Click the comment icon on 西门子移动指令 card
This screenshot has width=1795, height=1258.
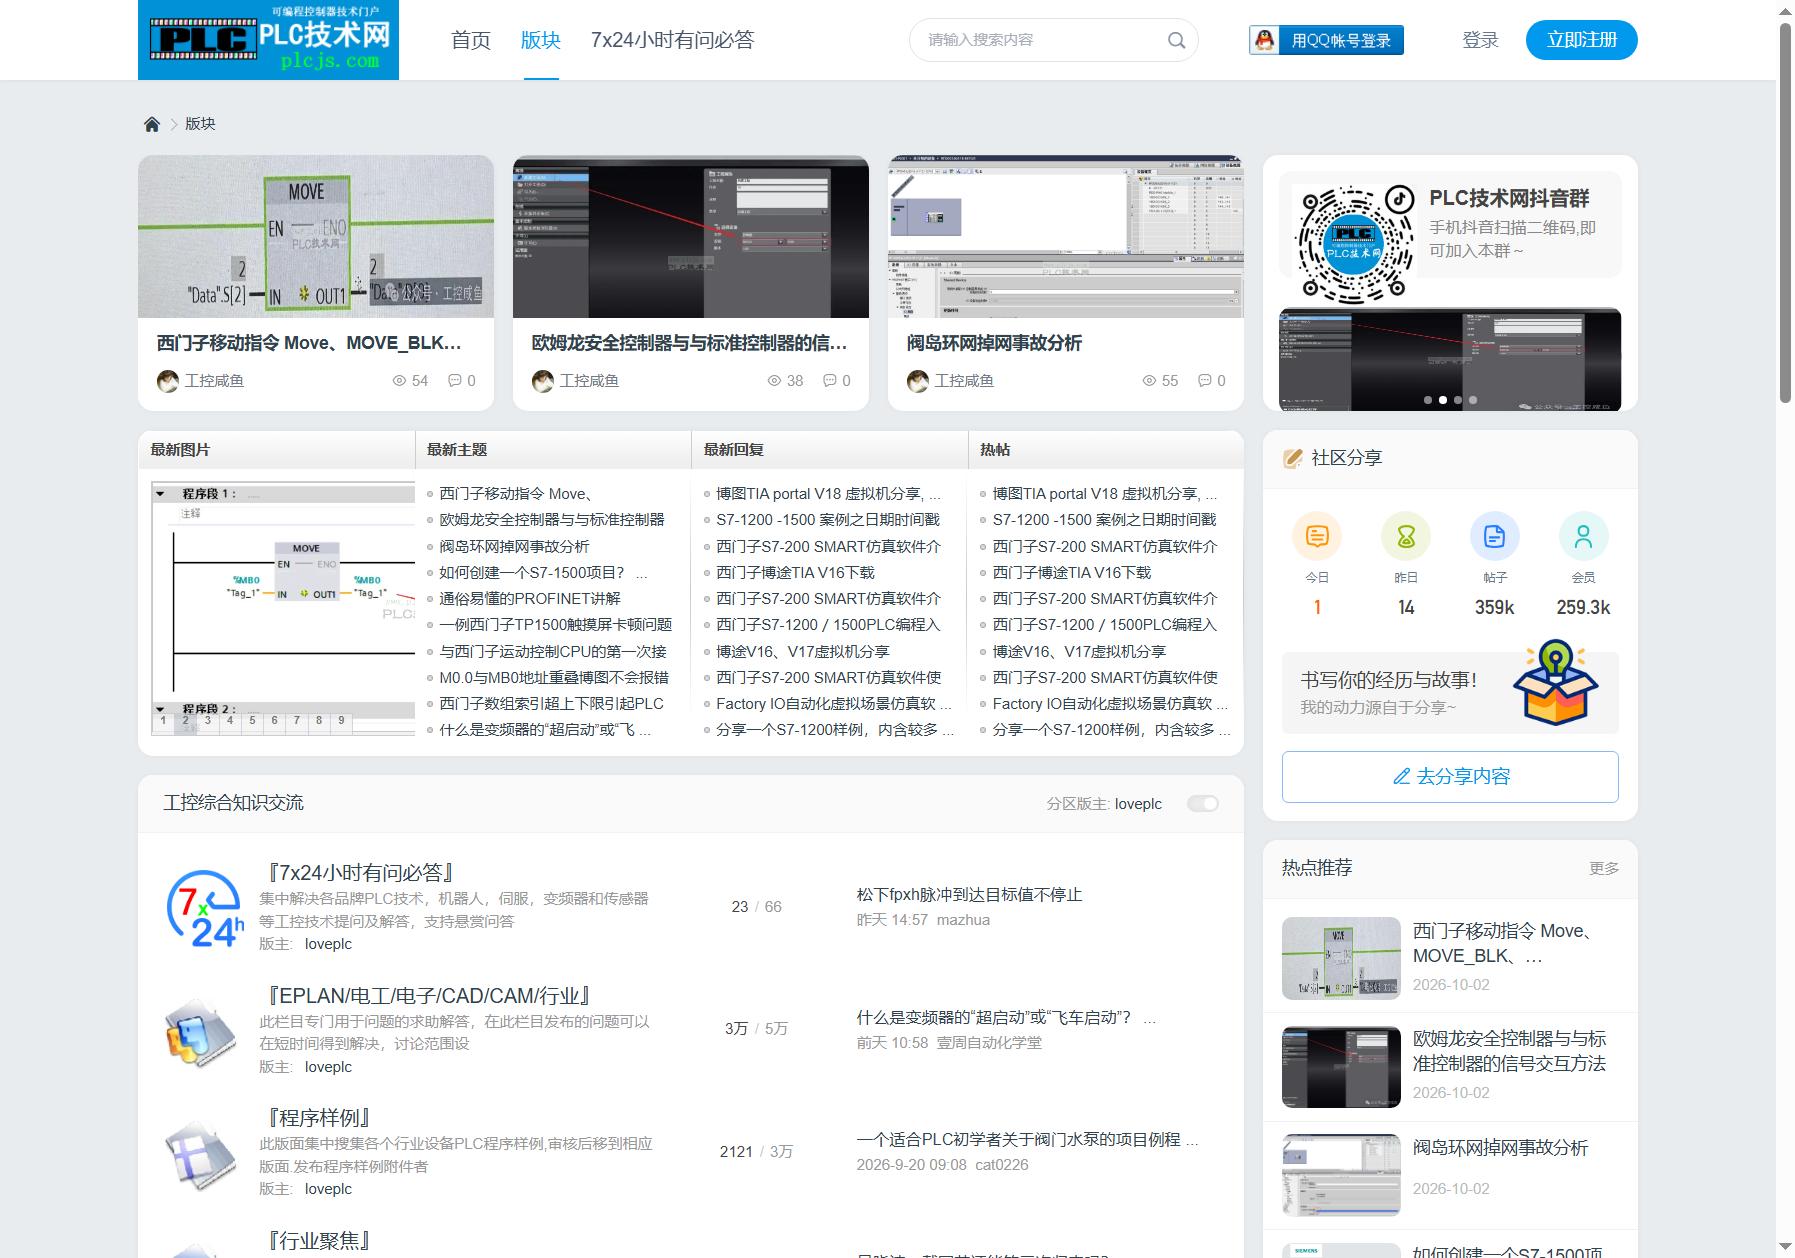[455, 381]
